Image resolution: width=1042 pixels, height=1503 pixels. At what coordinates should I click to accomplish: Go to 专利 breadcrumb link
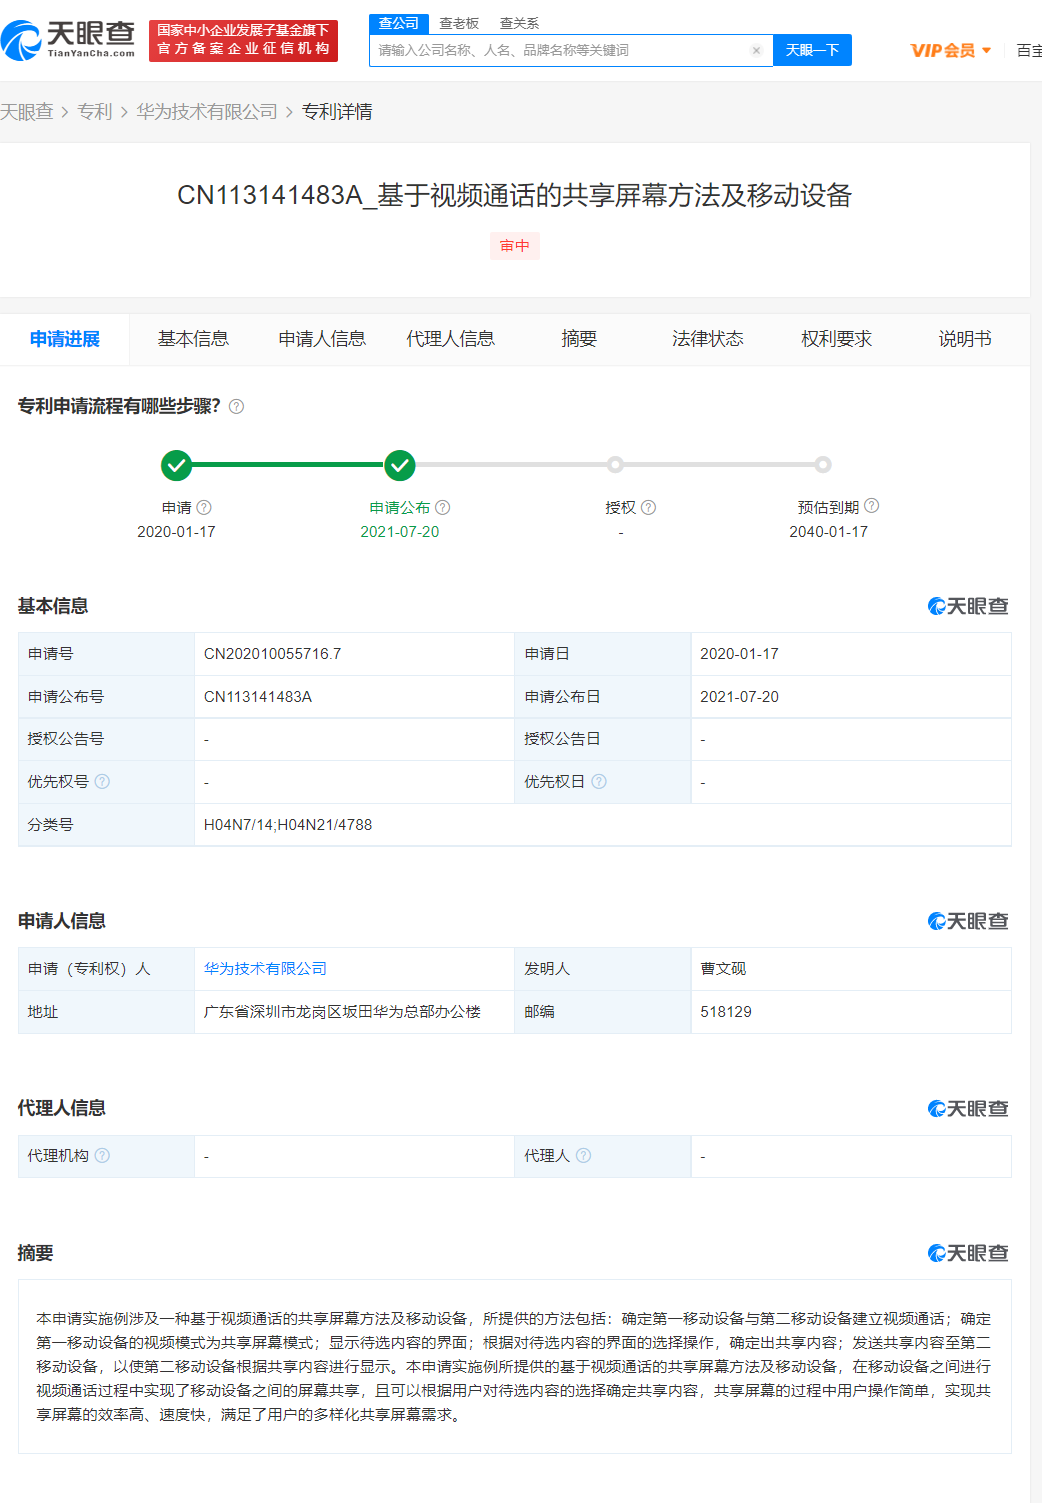coord(95,112)
